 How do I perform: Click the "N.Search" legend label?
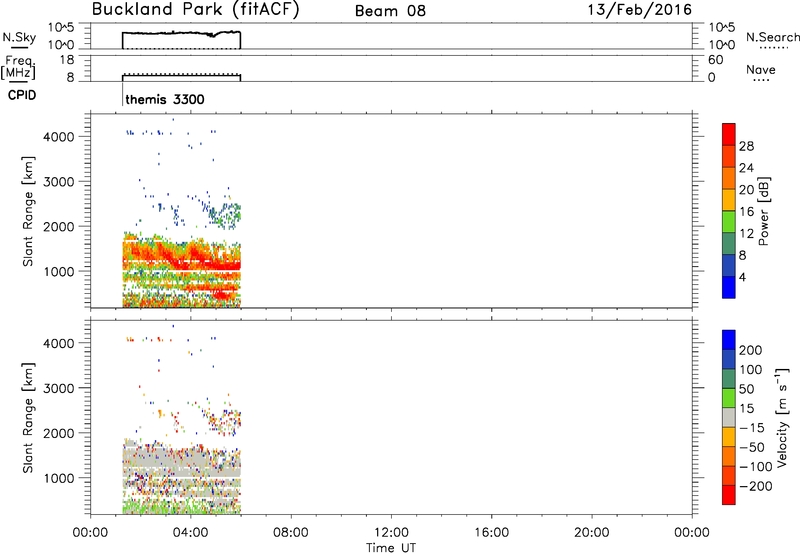pos(773,37)
